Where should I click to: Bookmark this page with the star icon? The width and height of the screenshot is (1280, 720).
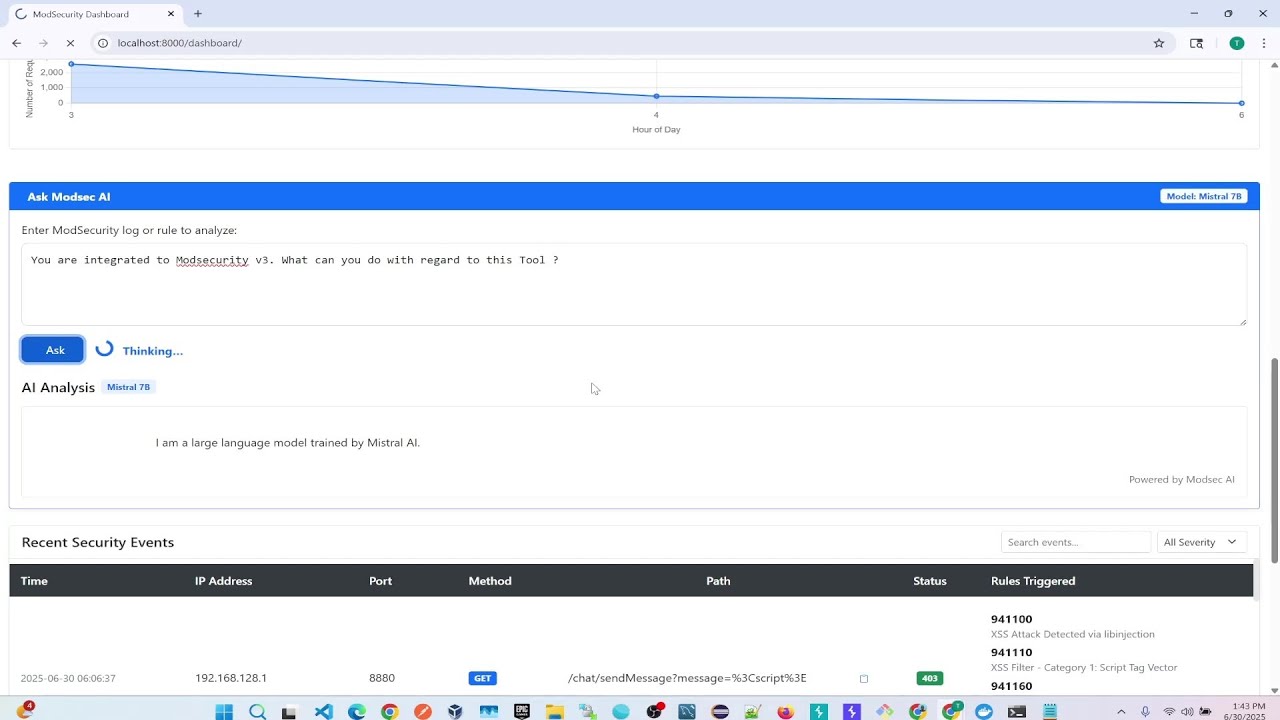1159,43
